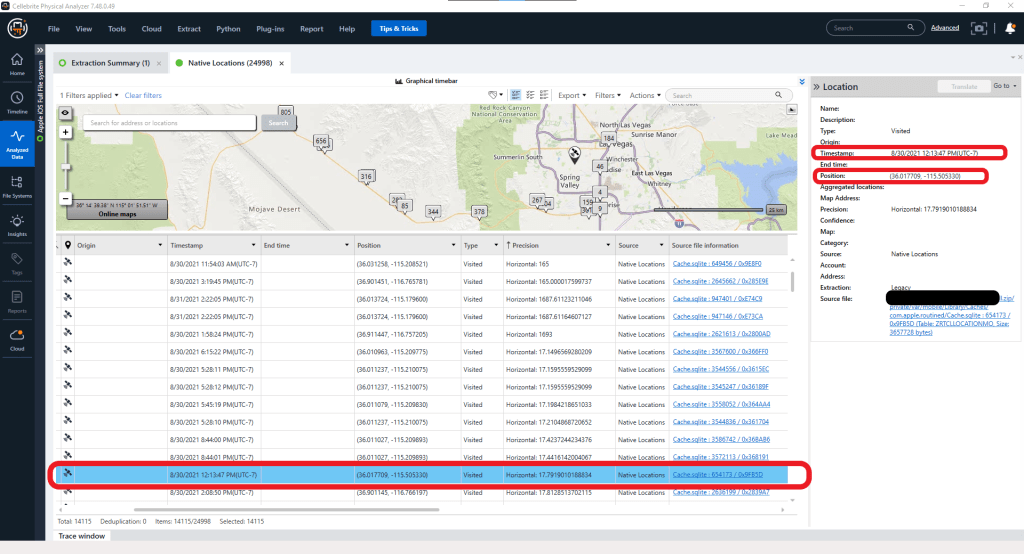This screenshot has width=1024, height=554.
Task: Open the Export dropdown
Action: click(x=572, y=95)
